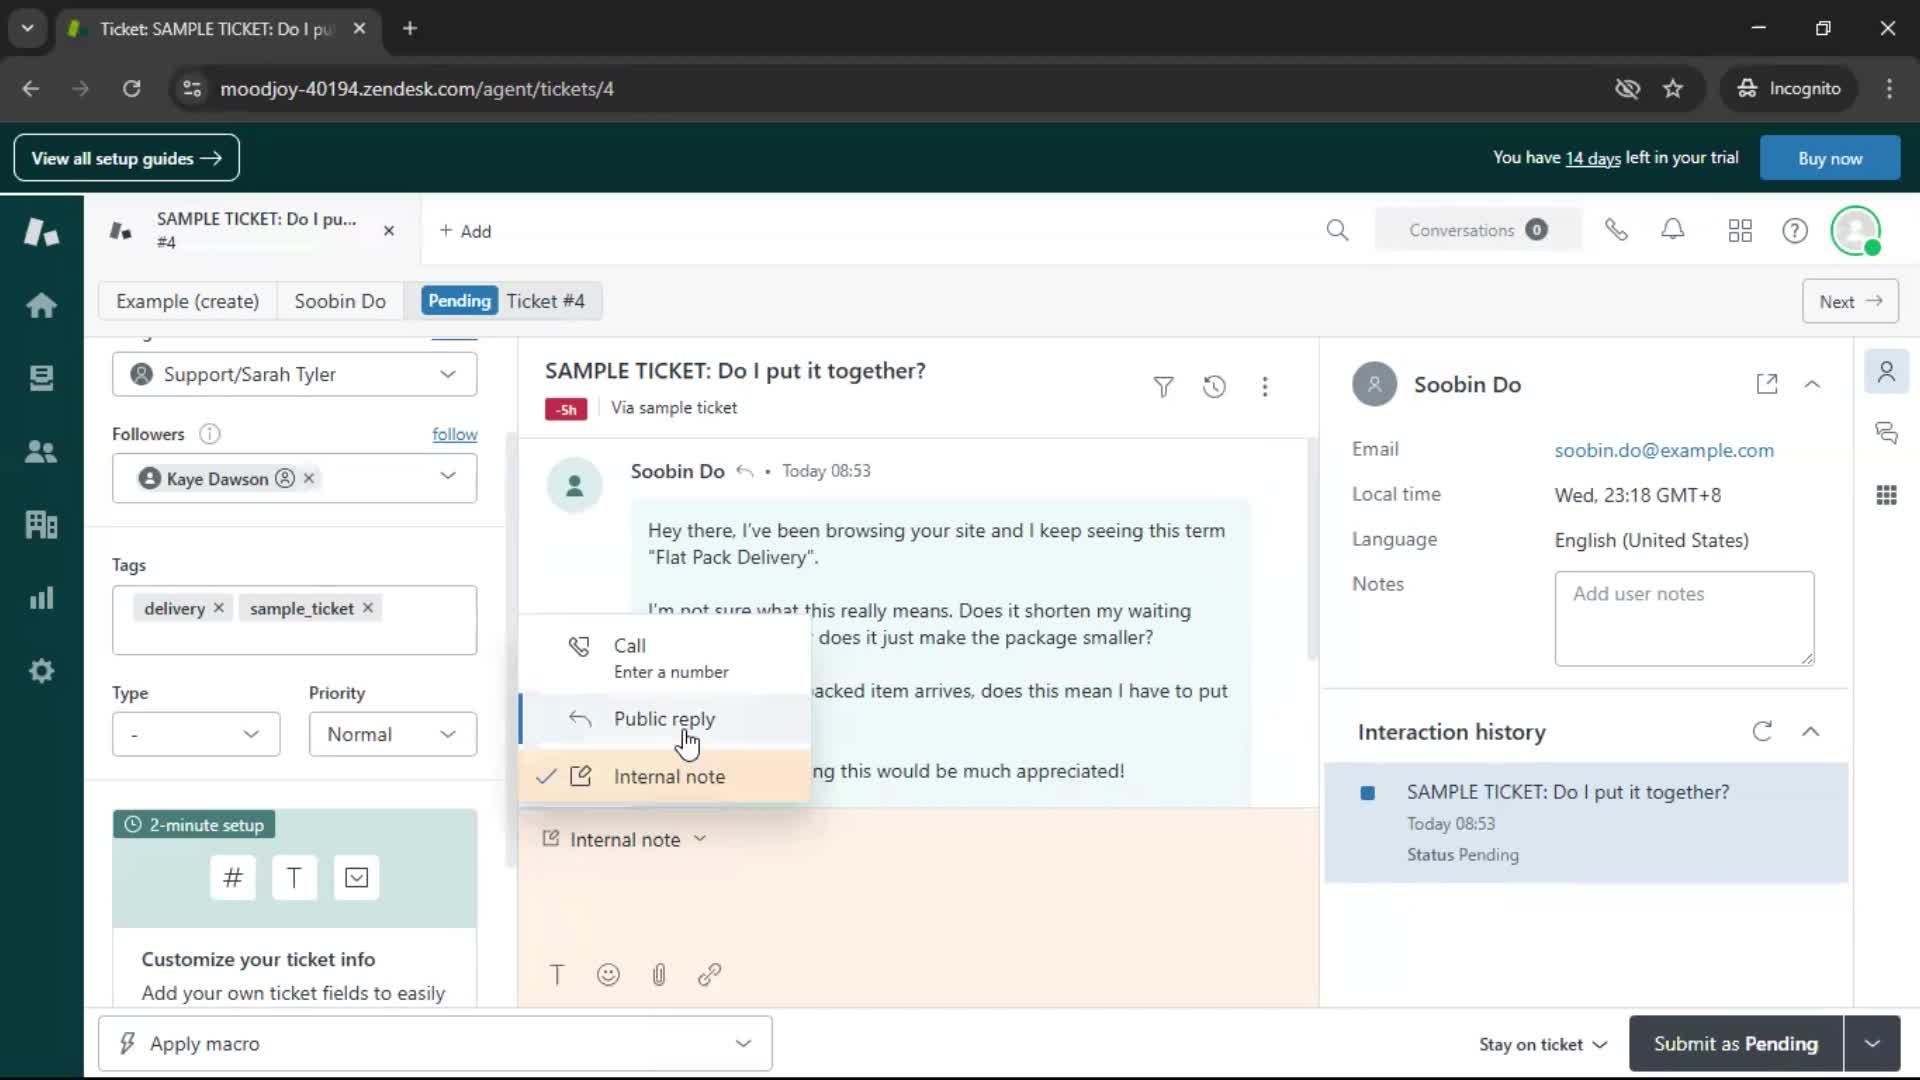Close the SAMPLE TICKET tab
Image resolution: width=1920 pixels, height=1080 pixels.
(x=389, y=231)
